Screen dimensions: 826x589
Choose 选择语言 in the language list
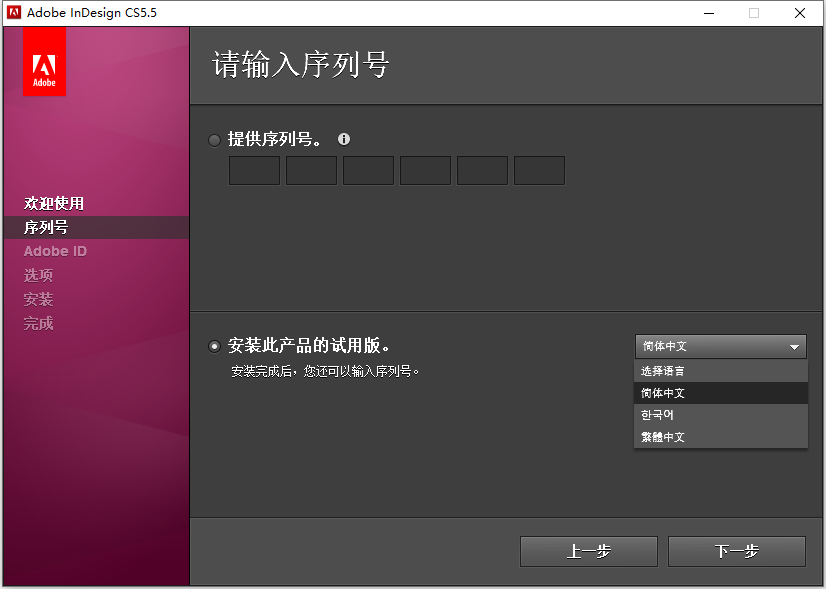click(x=721, y=371)
